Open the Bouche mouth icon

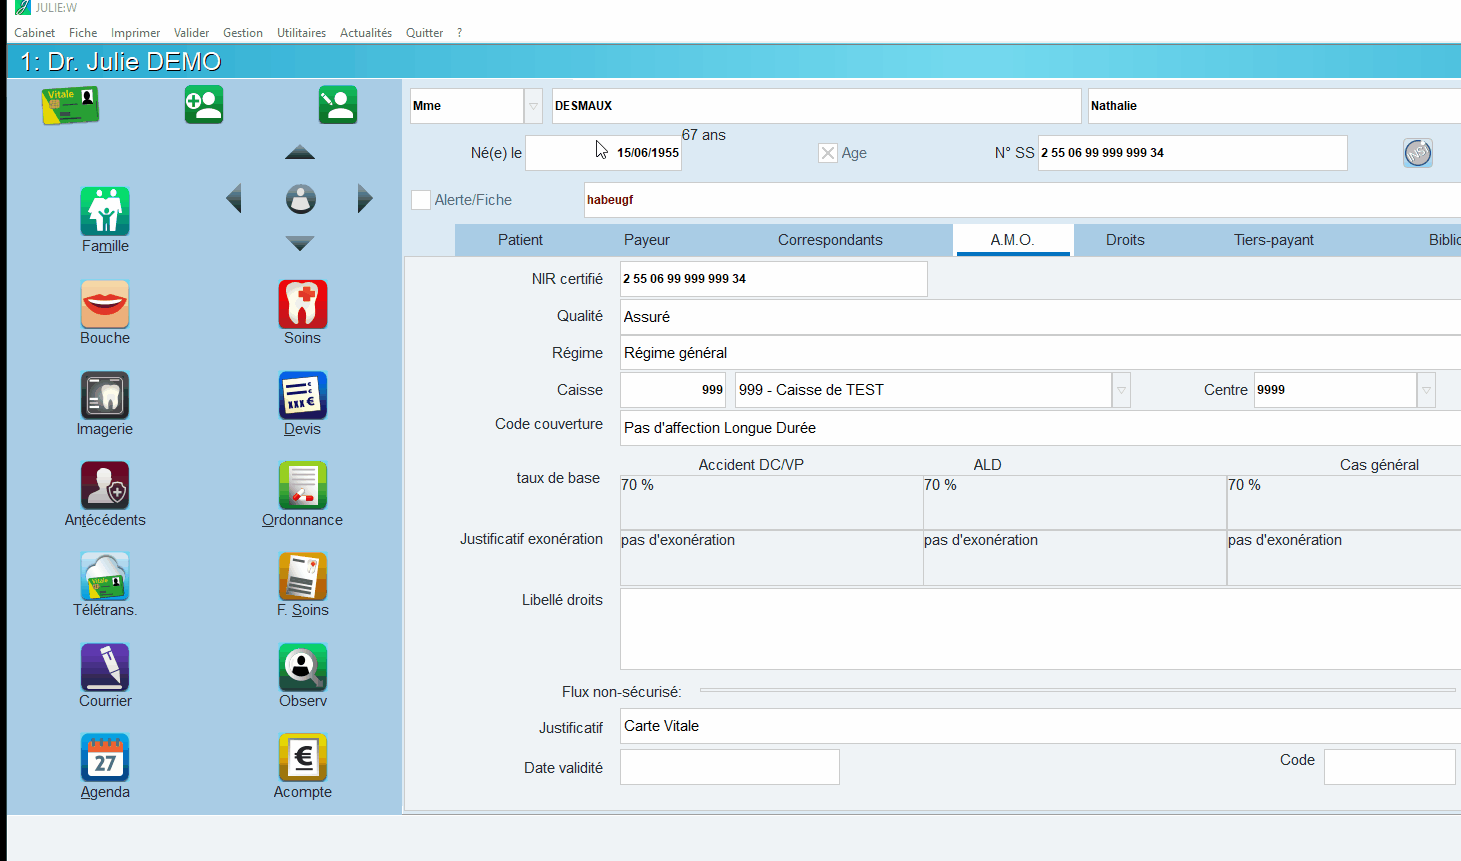coord(105,304)
